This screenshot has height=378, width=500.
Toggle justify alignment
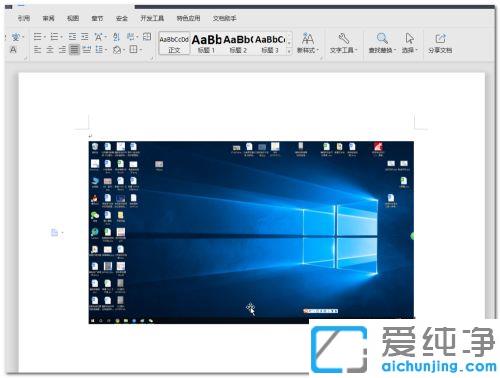(x=74, y=50)
